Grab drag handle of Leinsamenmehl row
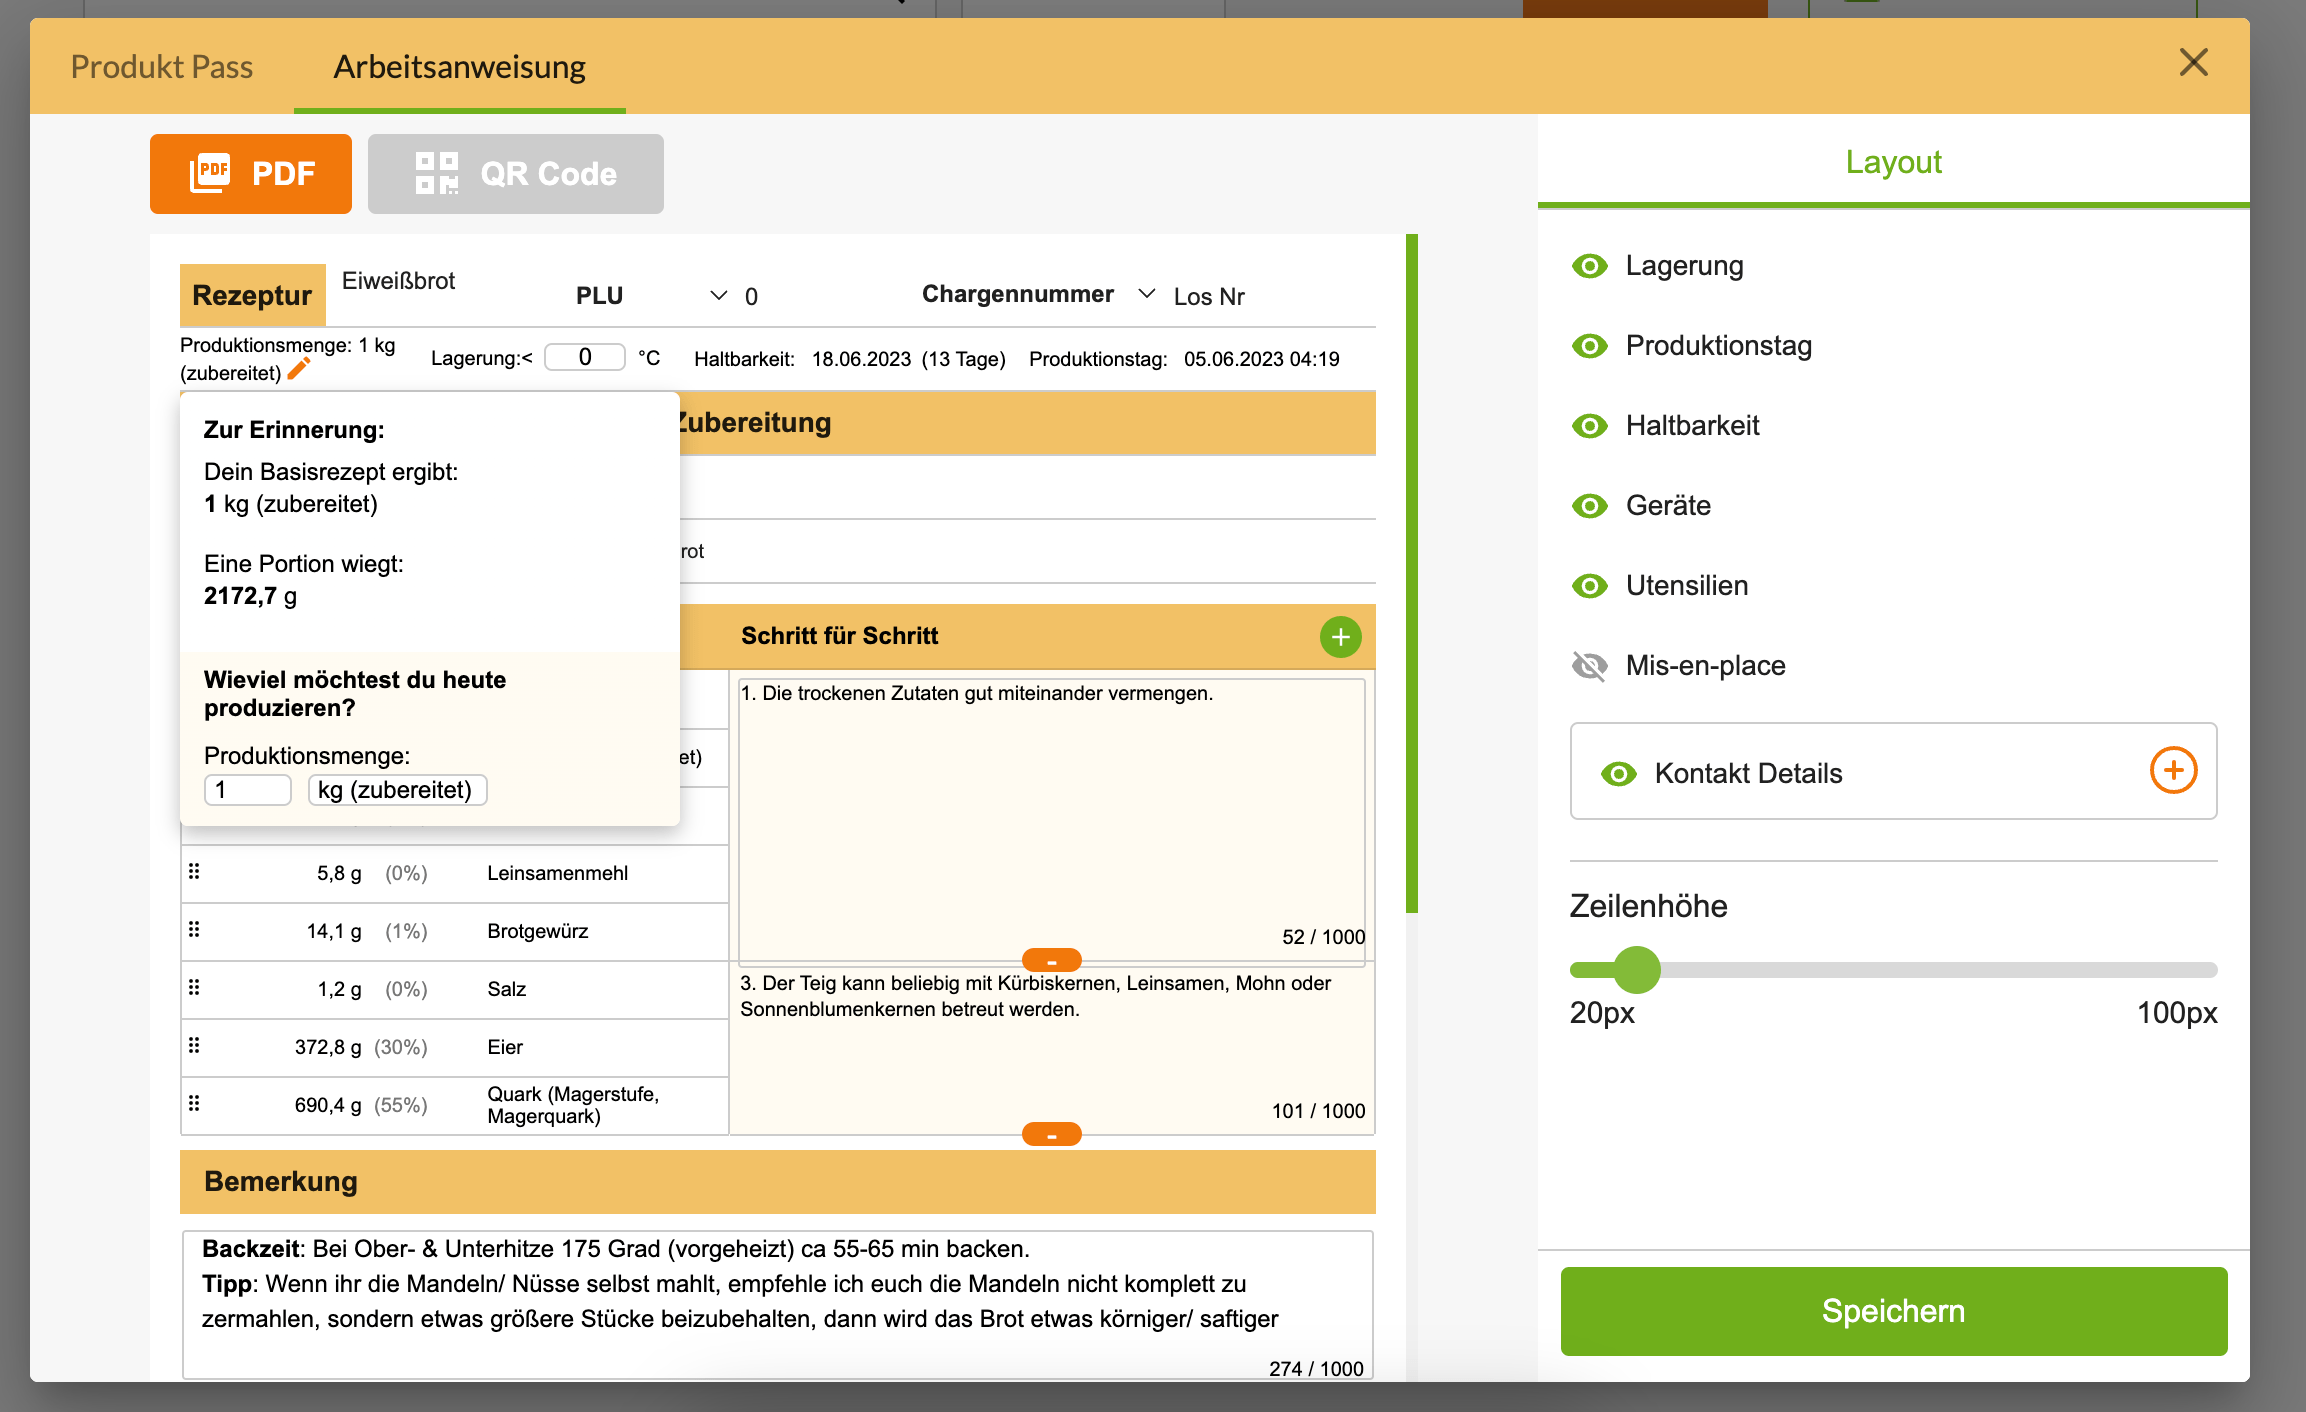The width and height of the screenshot is (2306, 1412). (194, 872)
